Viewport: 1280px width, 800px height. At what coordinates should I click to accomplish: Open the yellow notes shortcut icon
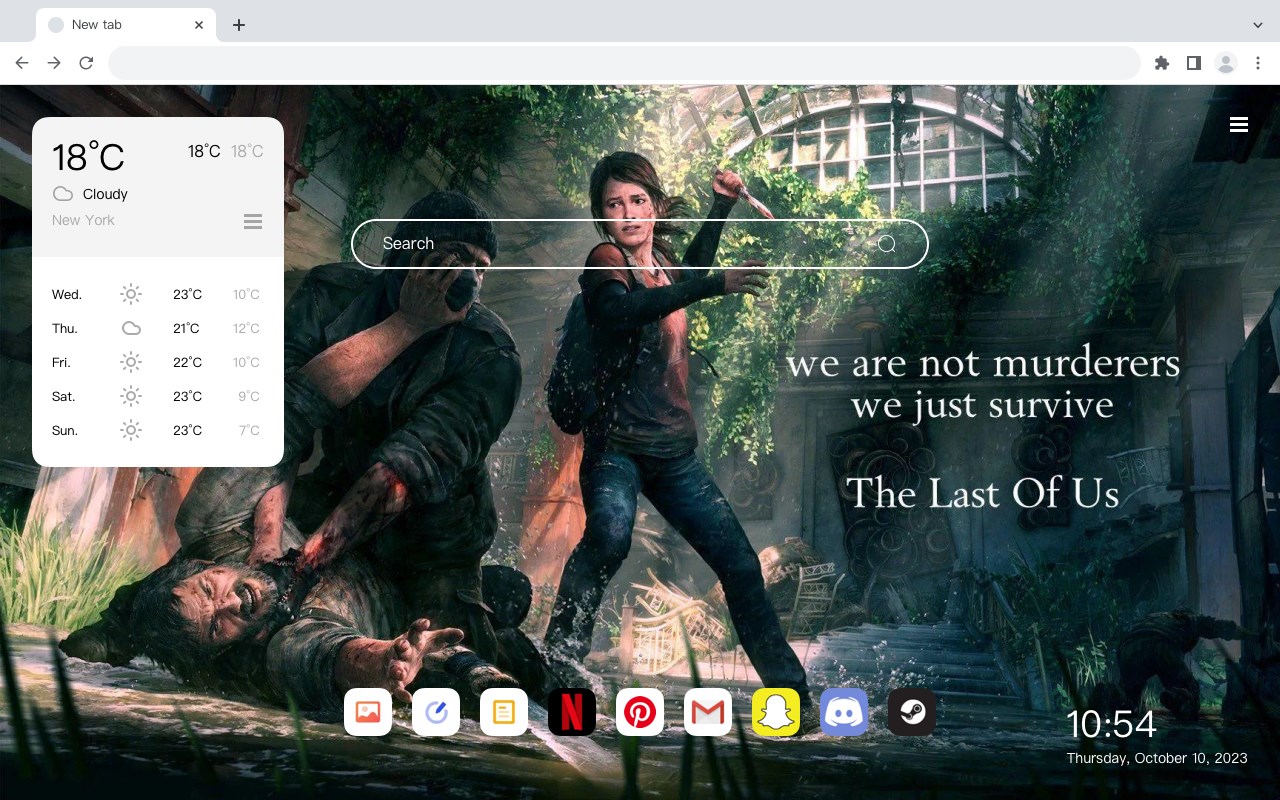[504, 712]
